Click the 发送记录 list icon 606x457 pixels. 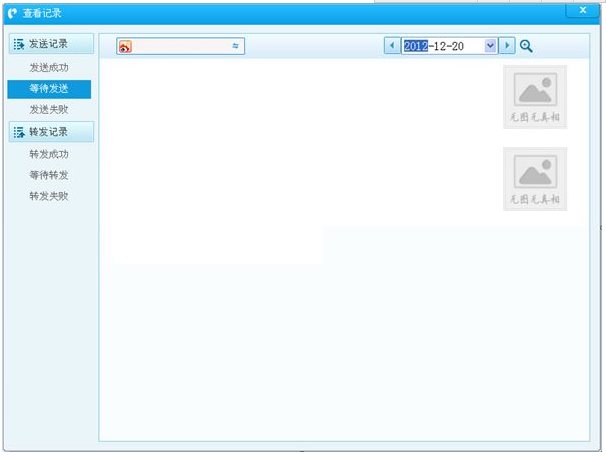19,44
